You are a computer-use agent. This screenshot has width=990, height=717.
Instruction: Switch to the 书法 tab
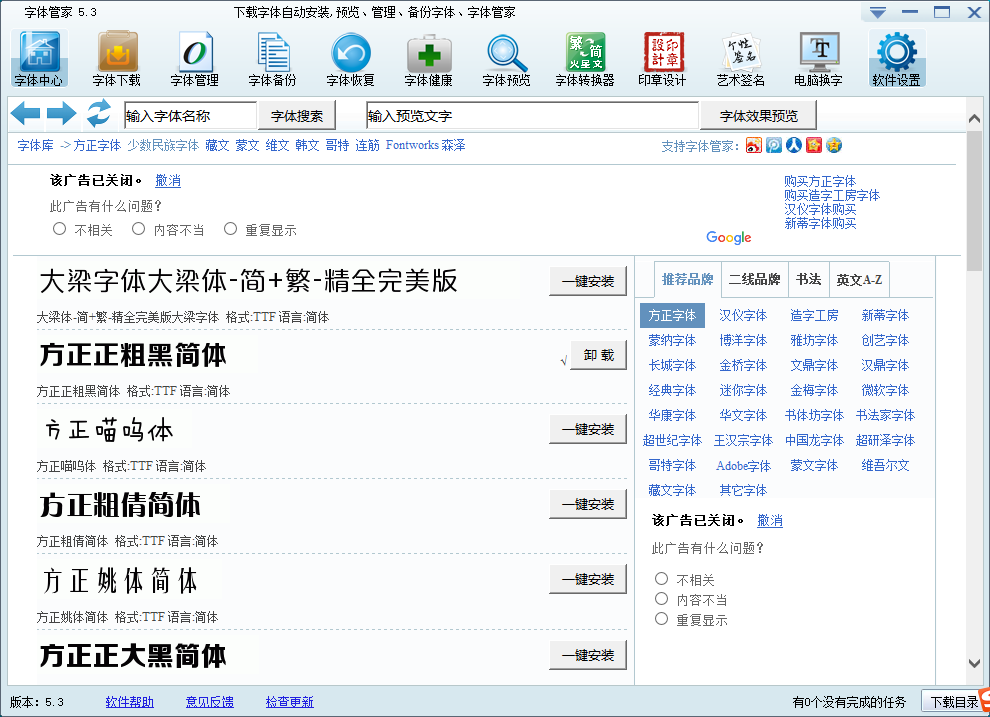[809, 280]
